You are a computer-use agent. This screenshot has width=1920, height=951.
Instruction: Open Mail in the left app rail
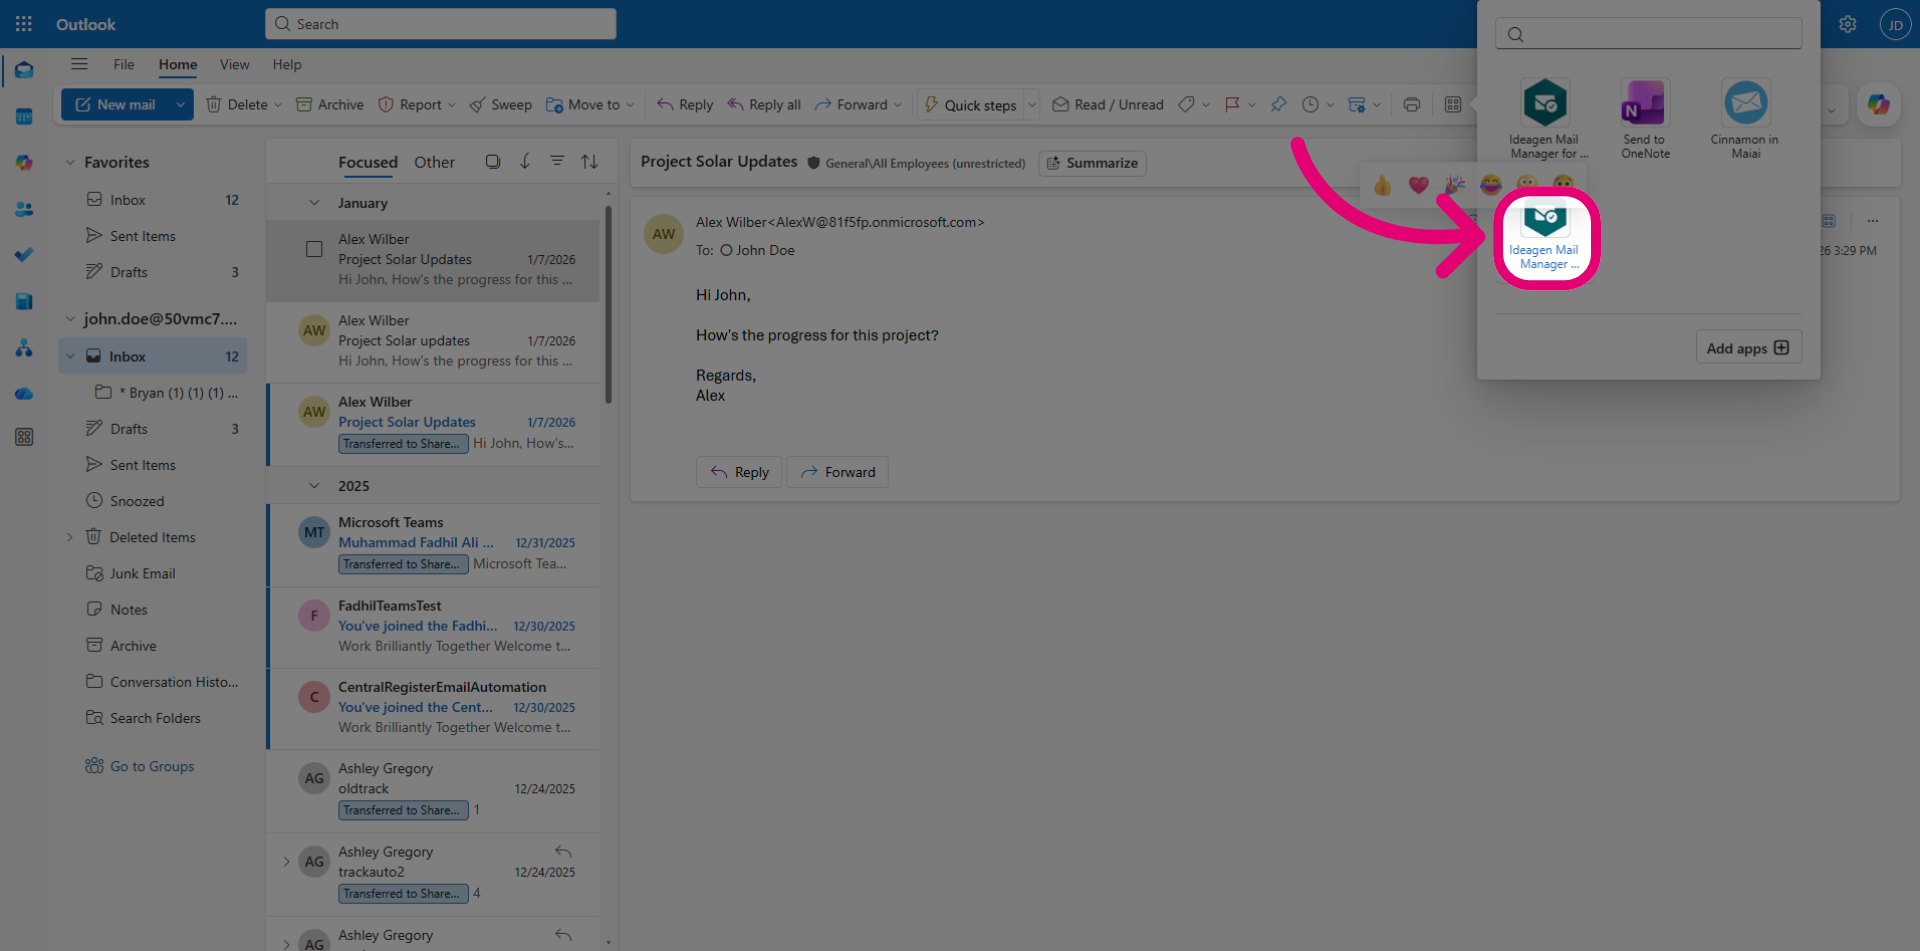[x=24, y=71]
